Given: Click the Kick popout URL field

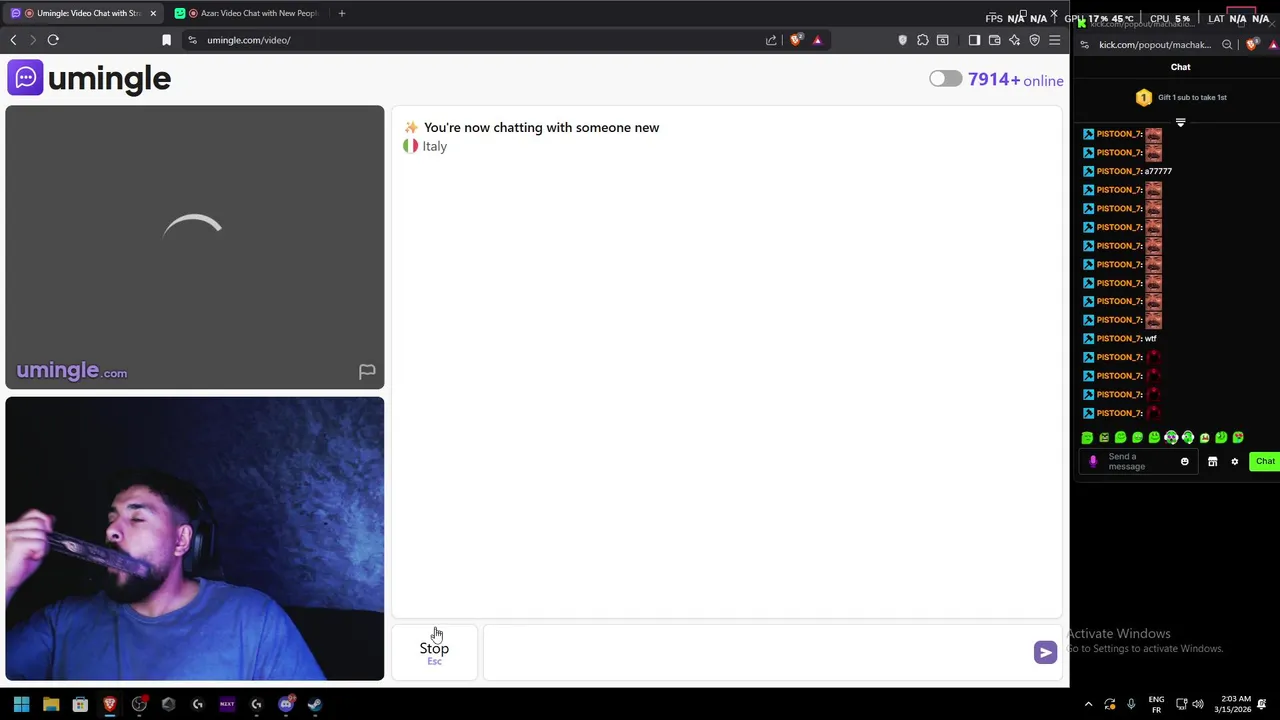Looking at the screenshot, I should coord(1155,44).
